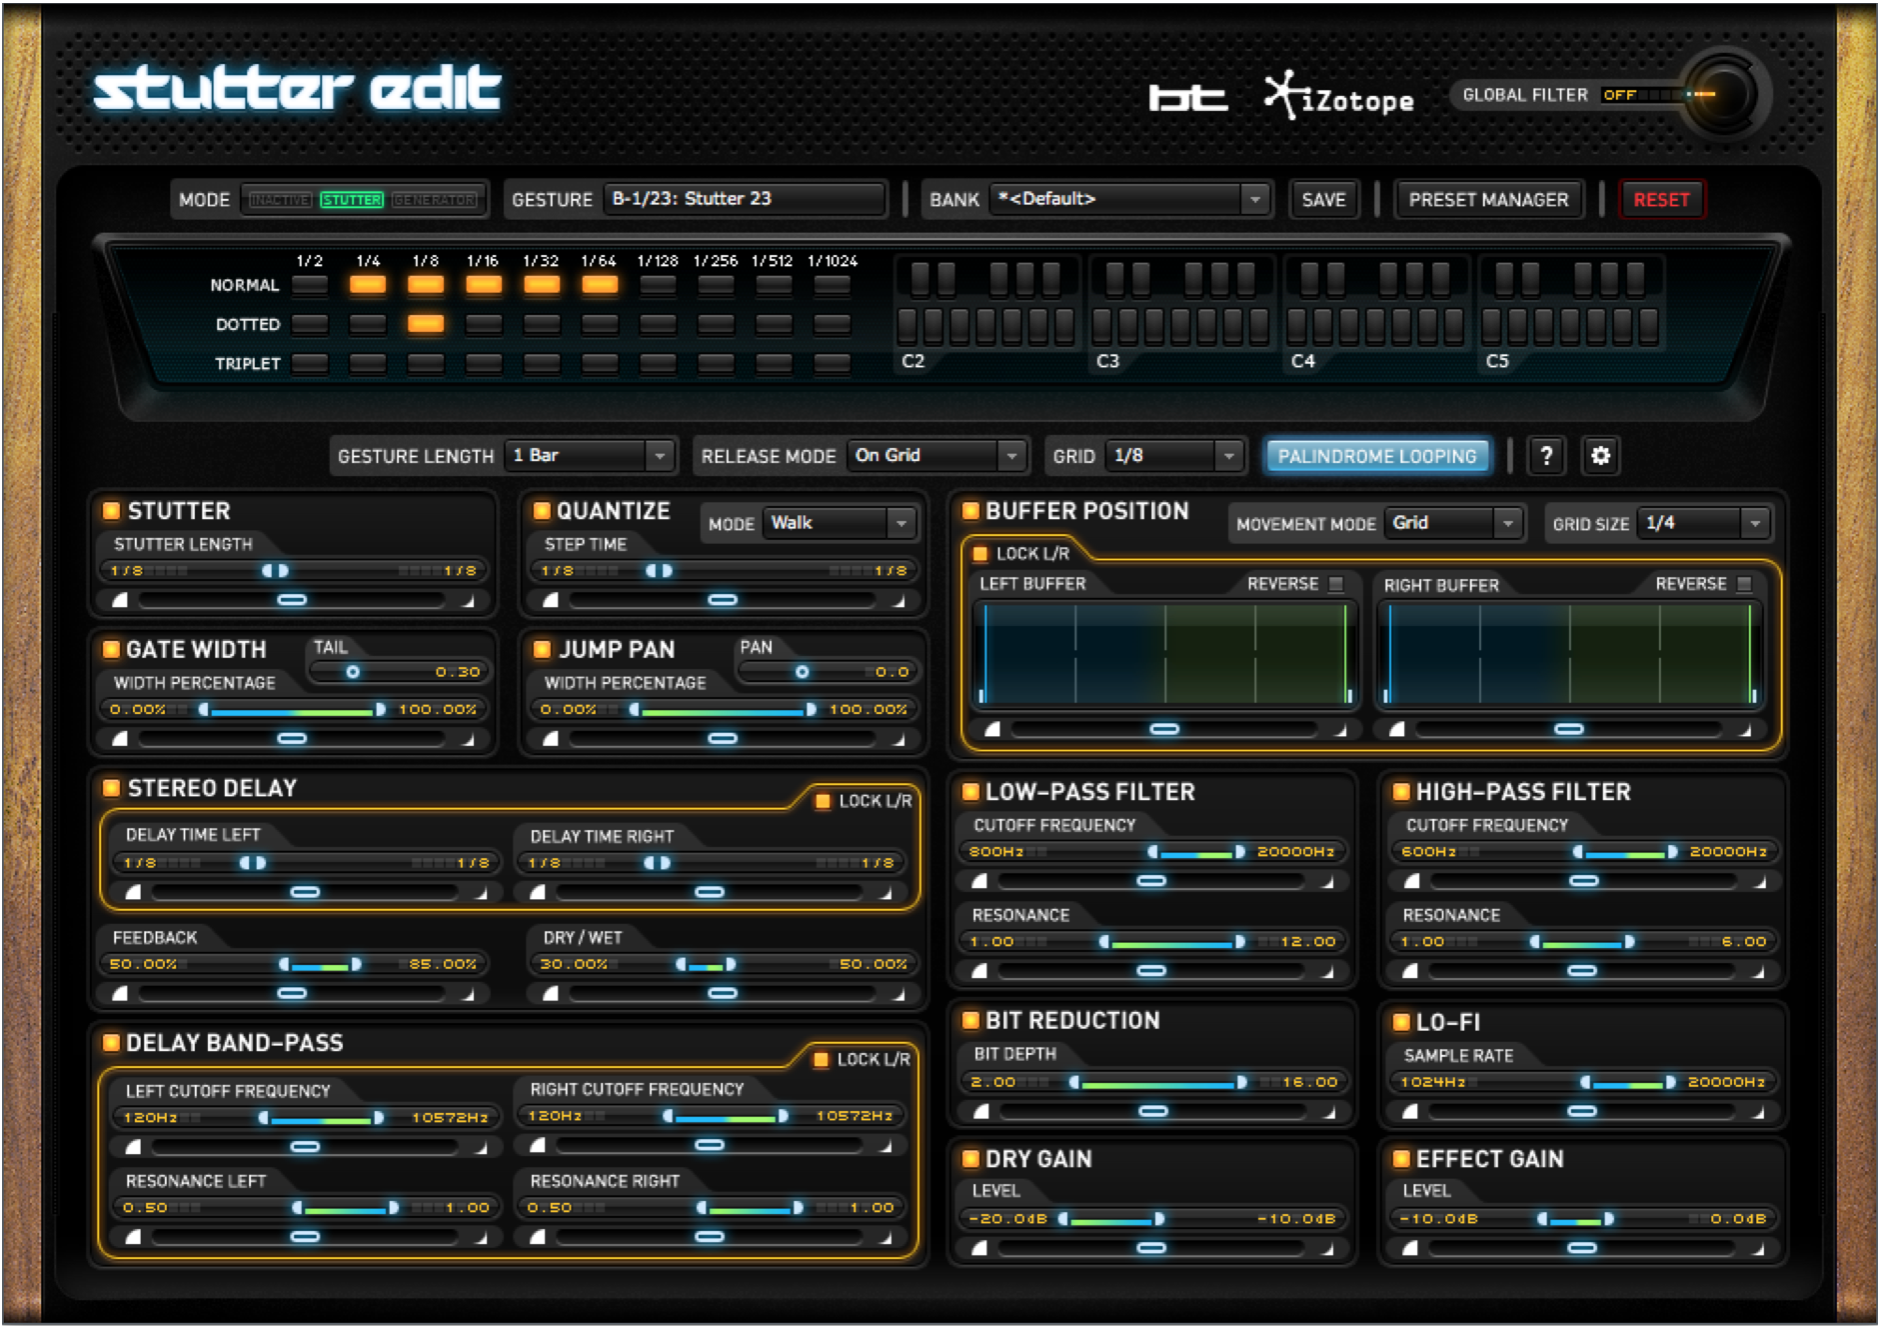This screenshot has width=1880, height=1328.
Task: Open the Preset Manager
Action: coord(1488,200)
